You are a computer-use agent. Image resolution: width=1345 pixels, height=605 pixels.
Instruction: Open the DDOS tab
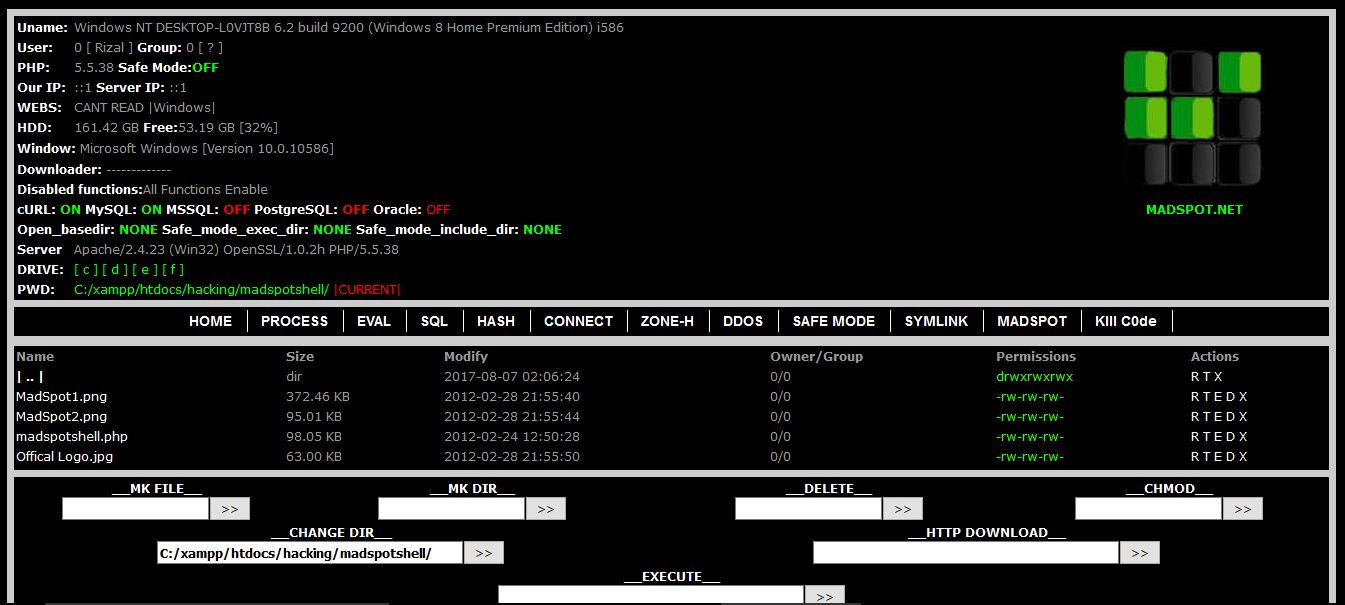point(743,321)
